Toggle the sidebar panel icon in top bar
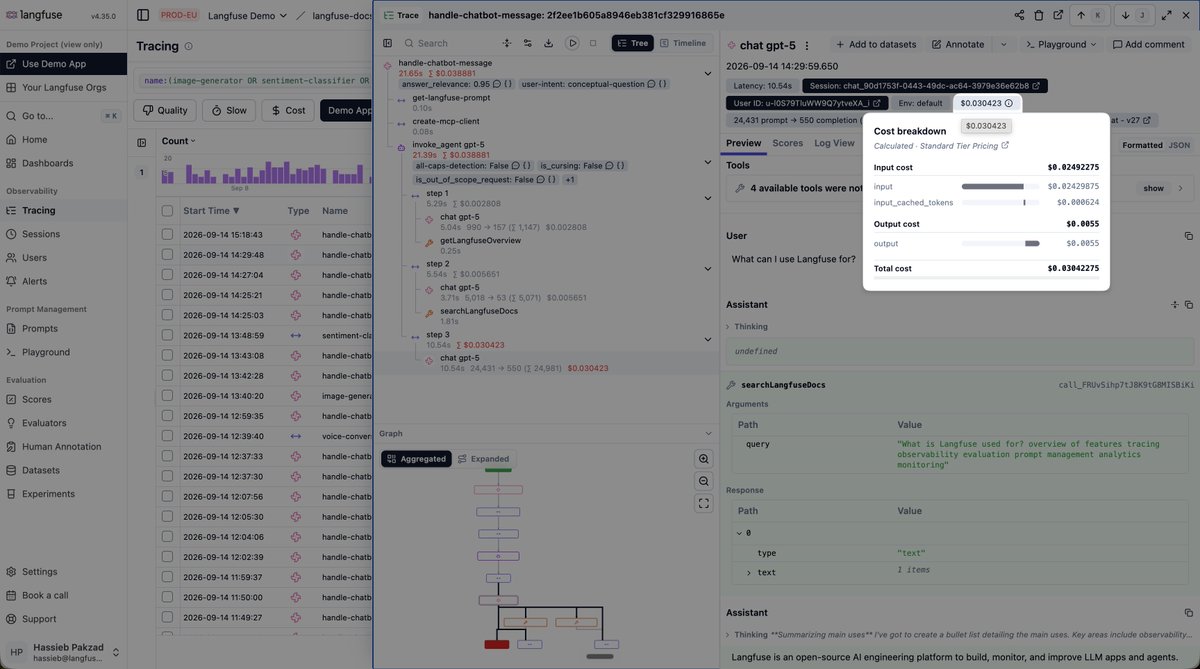This screenshot has width=1200, height=669. pos(143,15)
